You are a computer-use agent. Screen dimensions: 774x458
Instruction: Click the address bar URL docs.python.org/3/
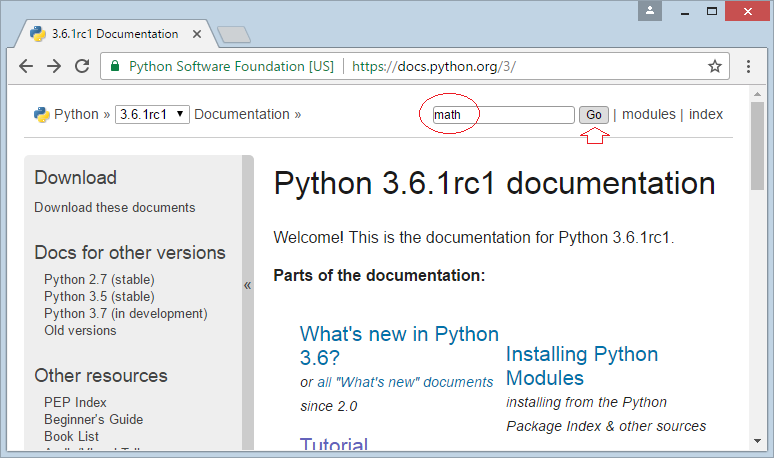[x=433, y=66]
